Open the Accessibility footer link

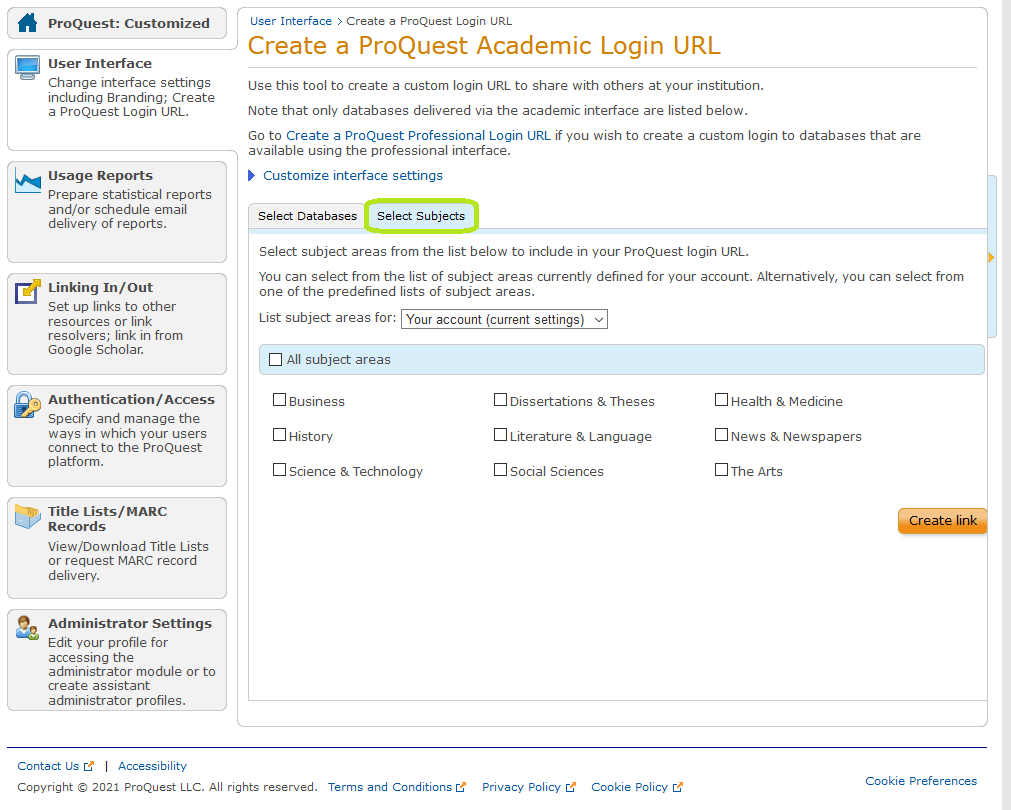pos(152,766)
